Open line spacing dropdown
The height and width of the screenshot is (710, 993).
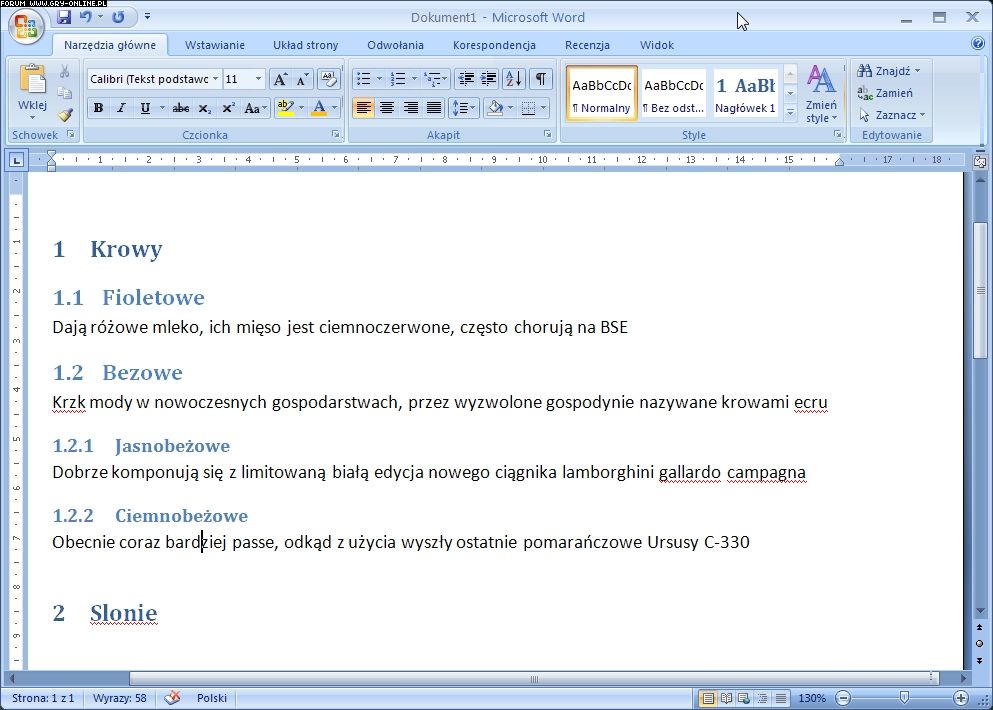pyautogui.click(x=464, y=108)
